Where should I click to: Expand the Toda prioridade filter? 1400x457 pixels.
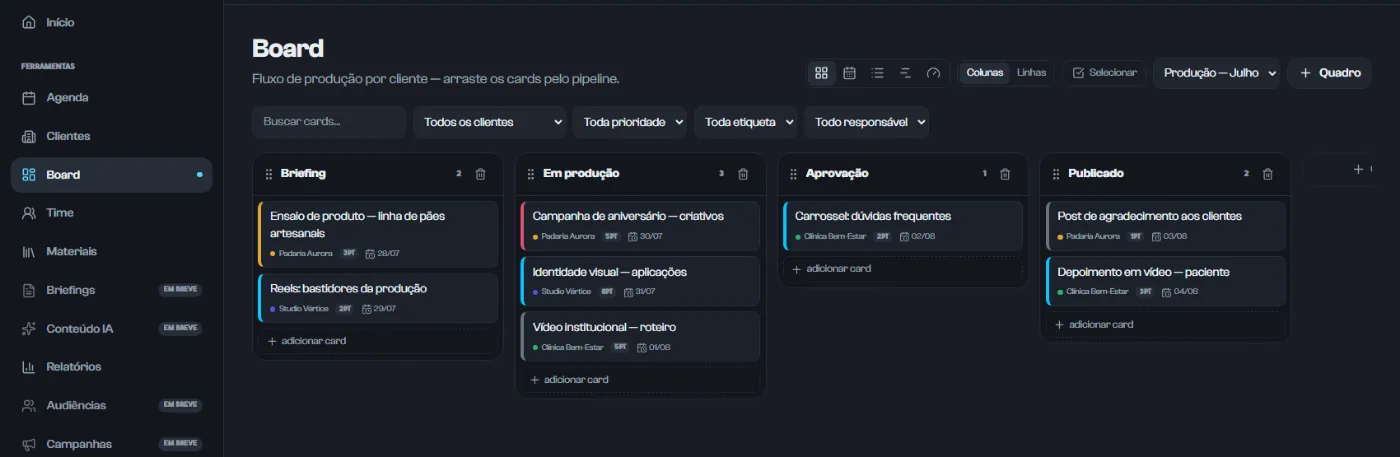629,122
